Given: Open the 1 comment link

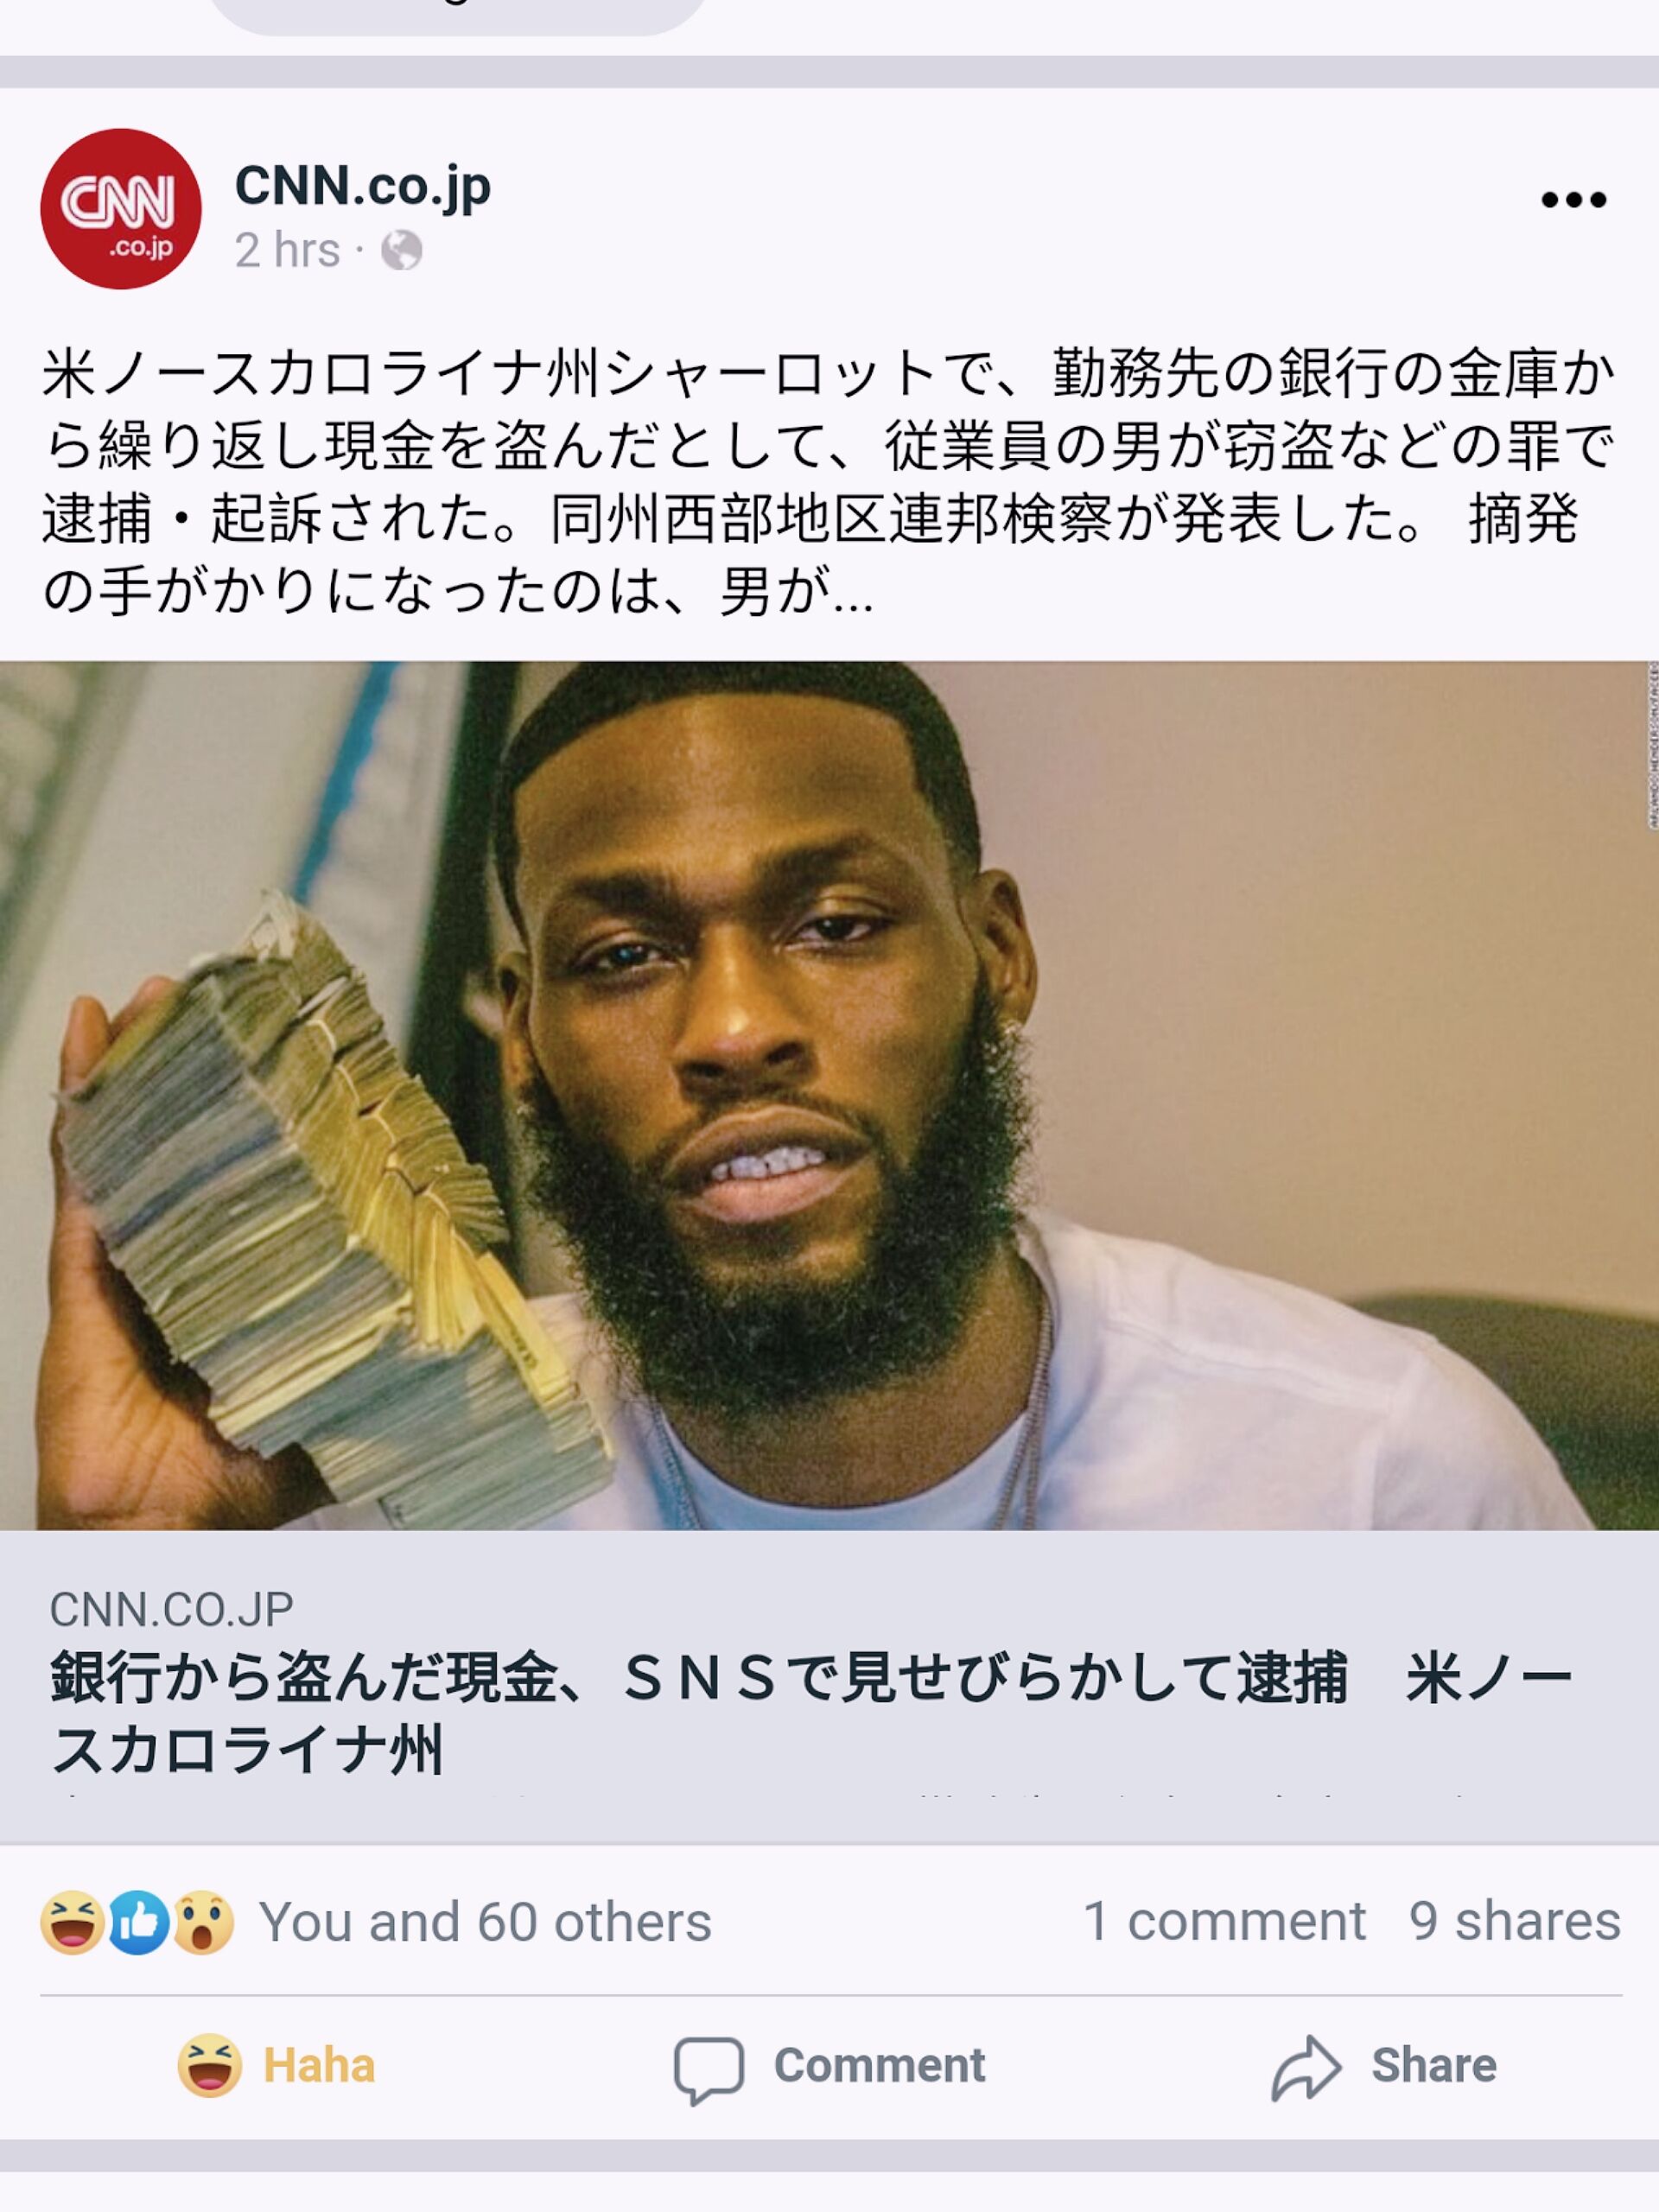Looking at the screenshot, I should tap(1224, 1921).
